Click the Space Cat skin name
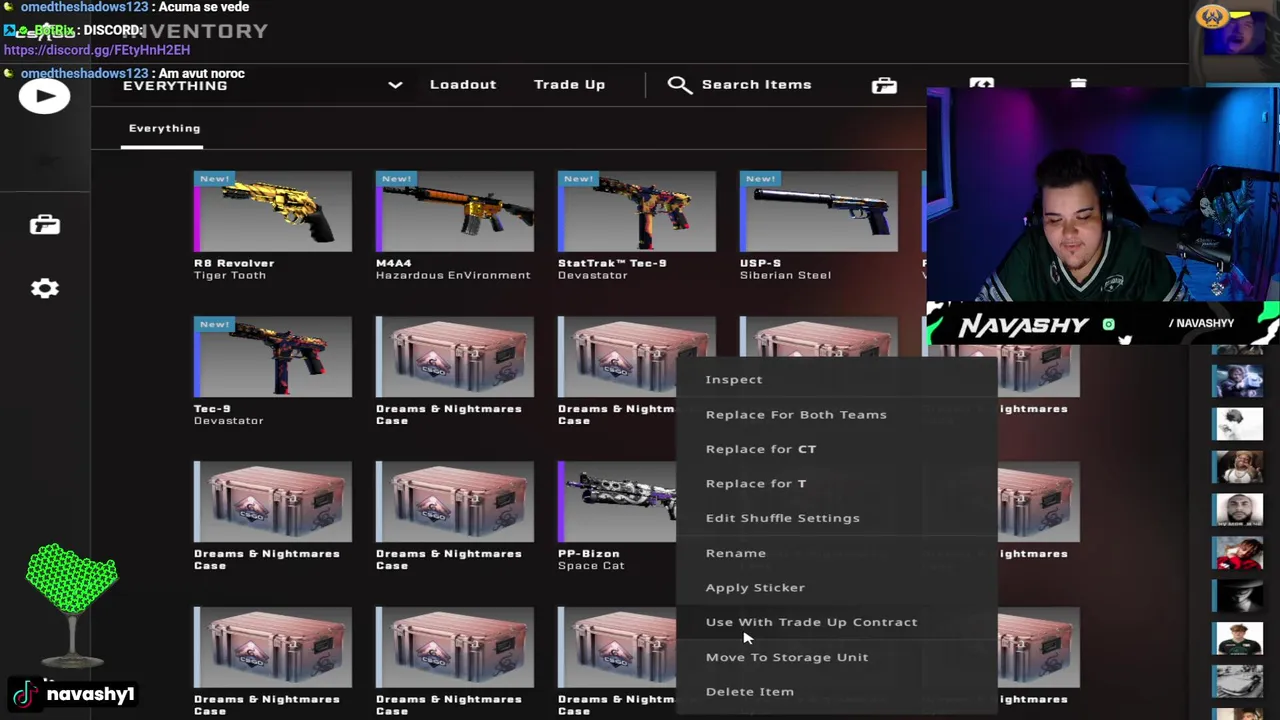 tap(591, 566)
